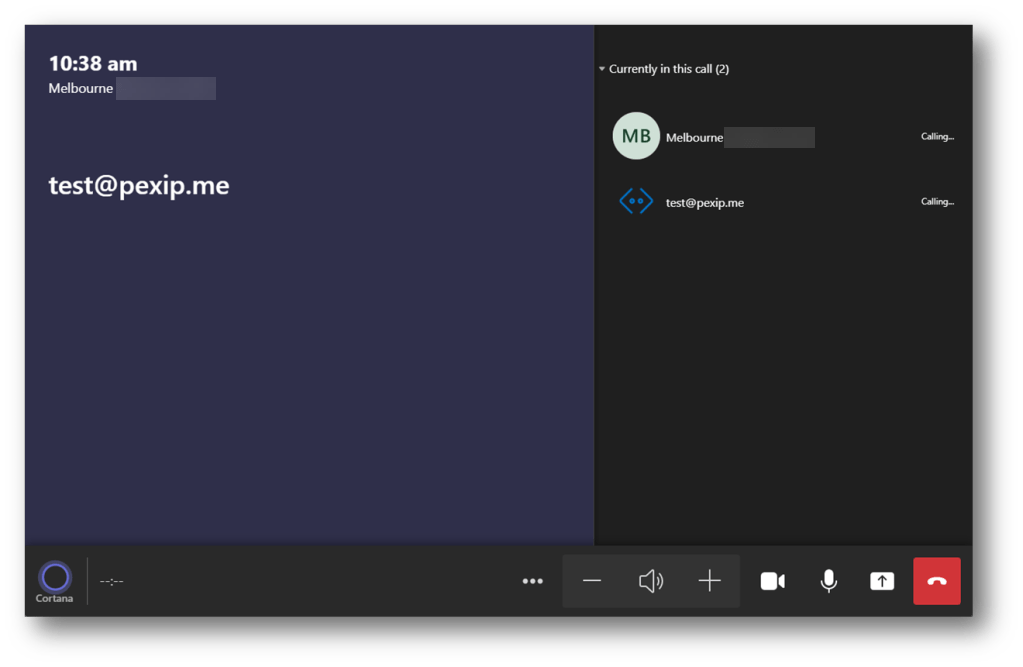Decrease volume with the minus button
The height and width of the screenshot is (667, 1023).
592,581
